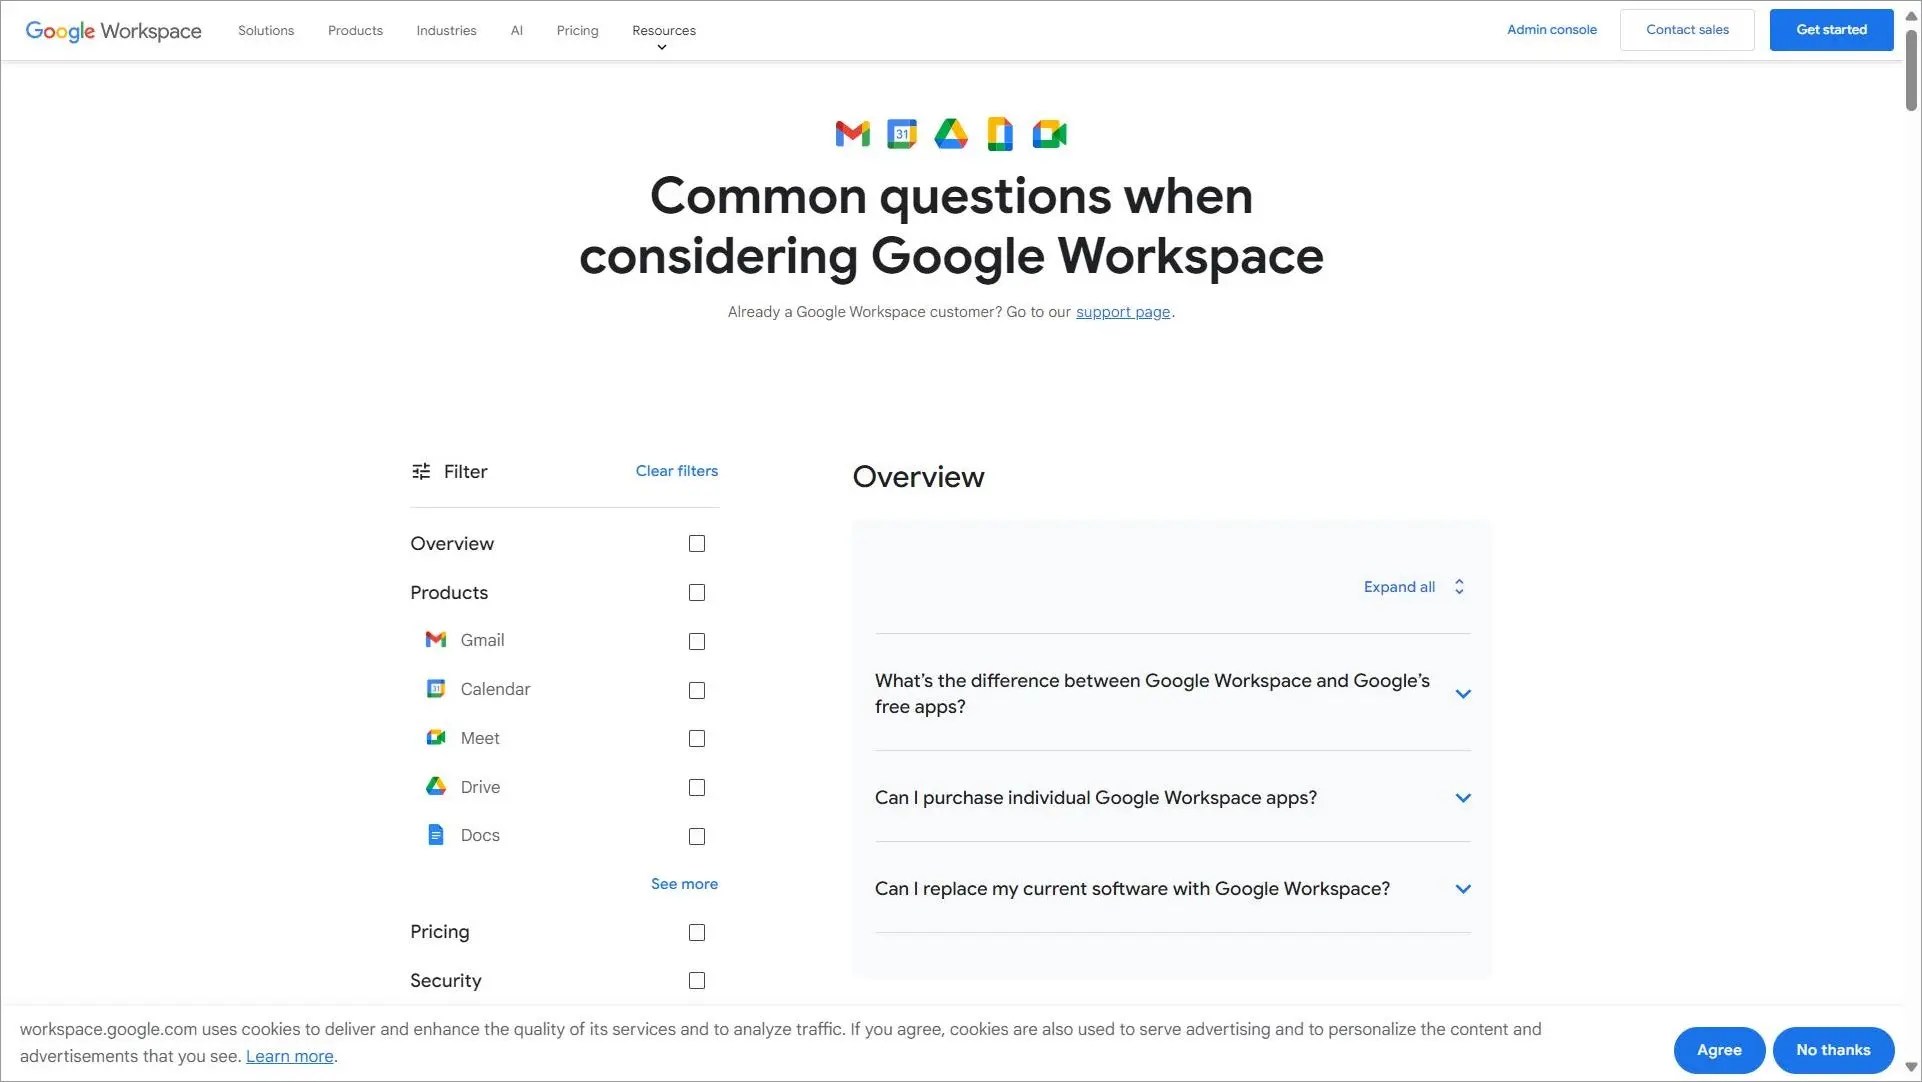Screen dimensions: 1922x1082
Task: Click the Docs icon in the filter list
Action: (436, 835)
